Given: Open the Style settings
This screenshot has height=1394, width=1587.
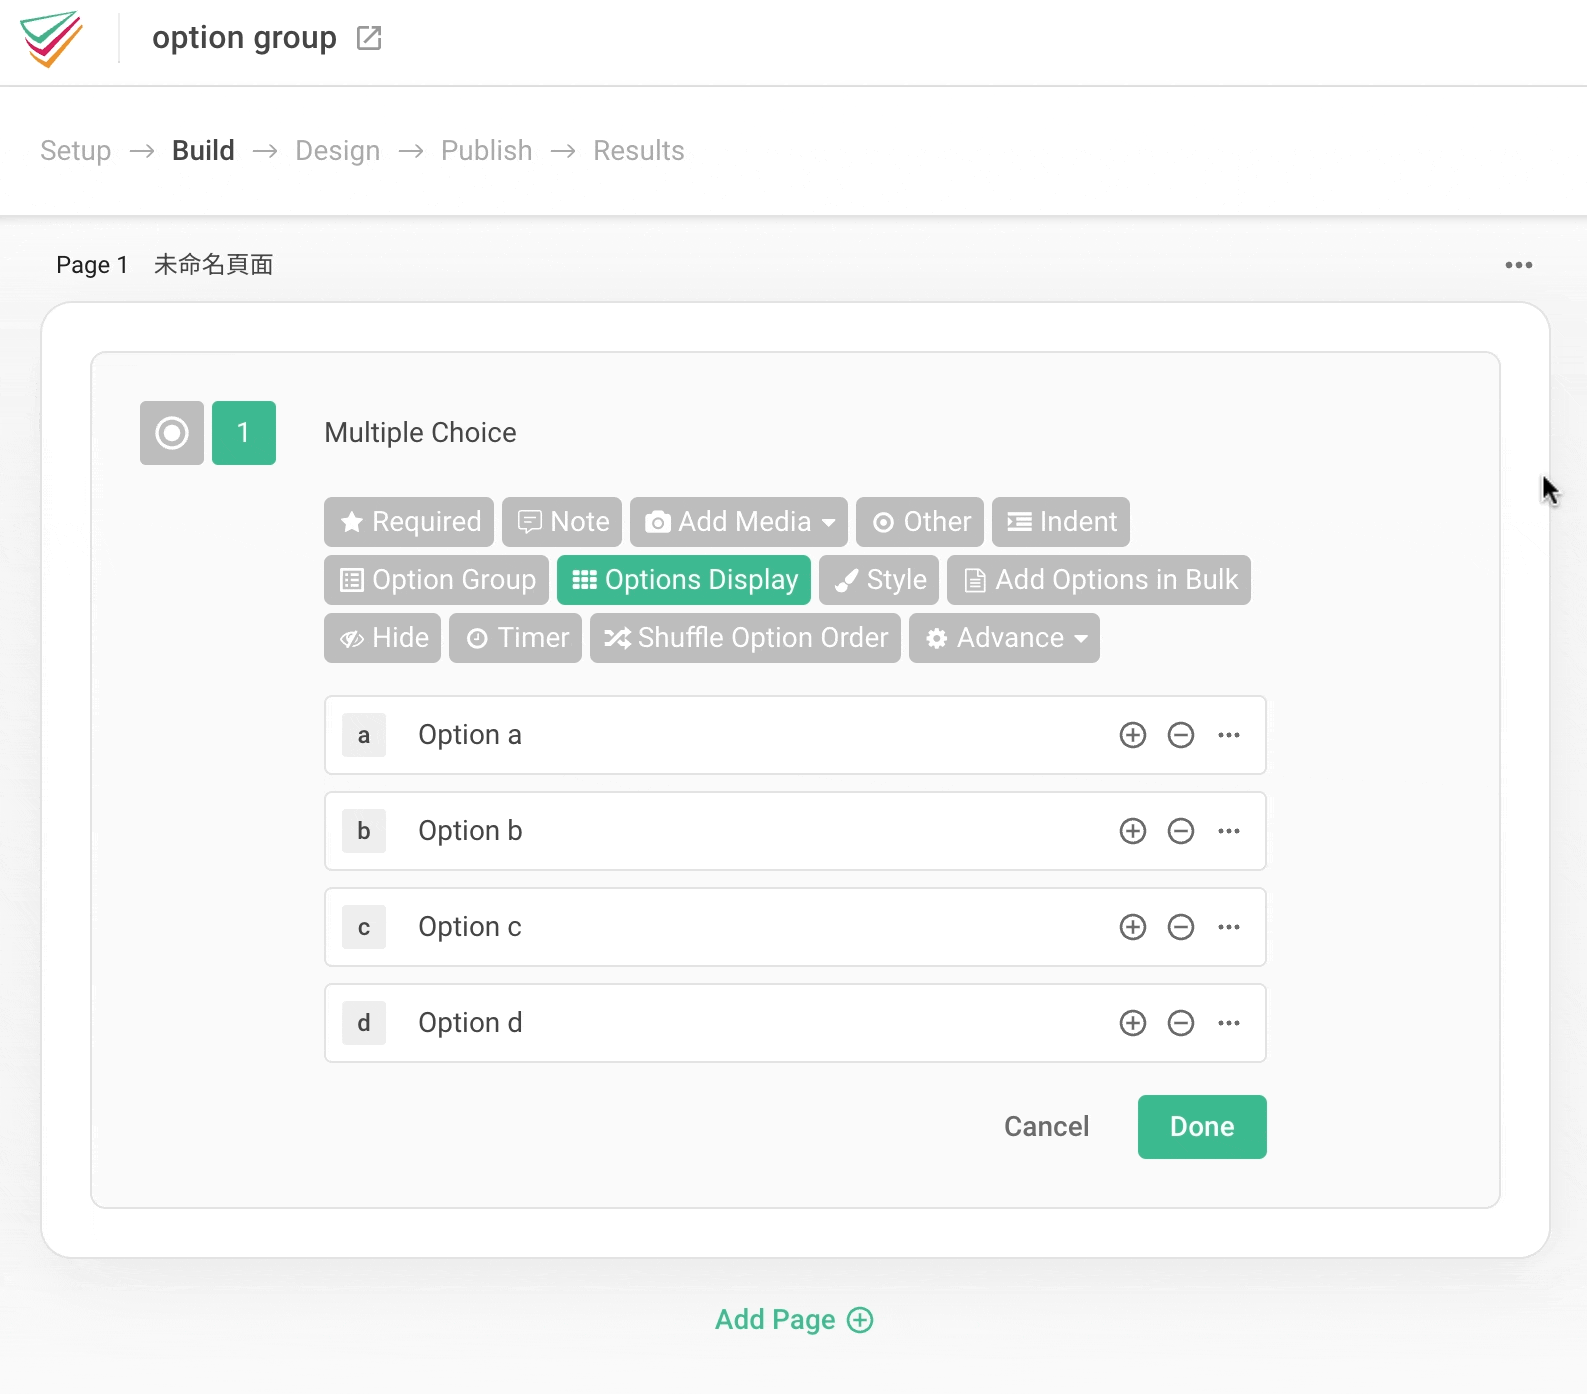Looking at the screenshot, I should point(879,580).
